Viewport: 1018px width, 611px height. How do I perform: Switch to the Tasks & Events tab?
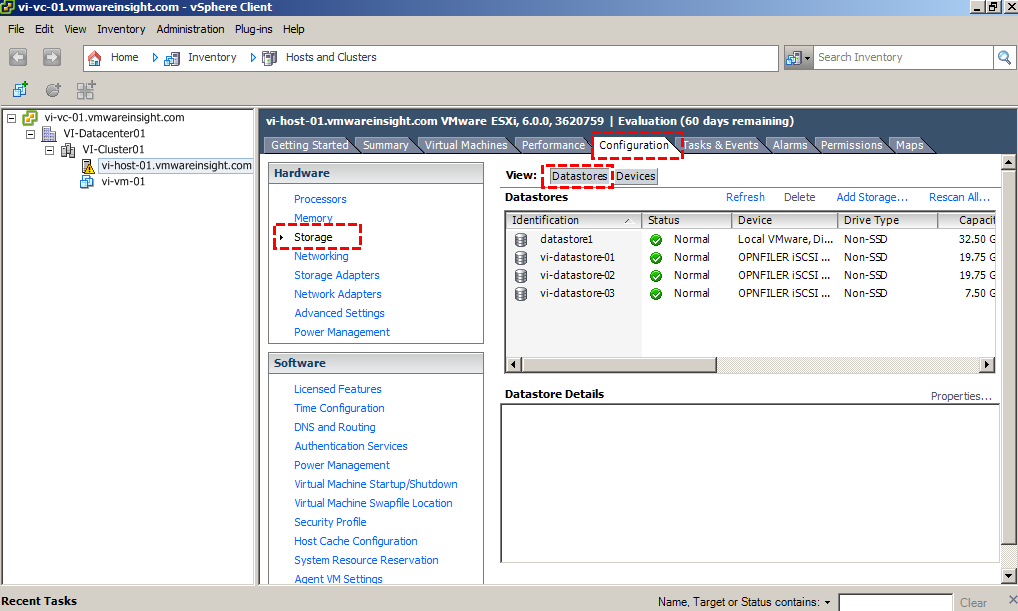(x=721, y=144)
